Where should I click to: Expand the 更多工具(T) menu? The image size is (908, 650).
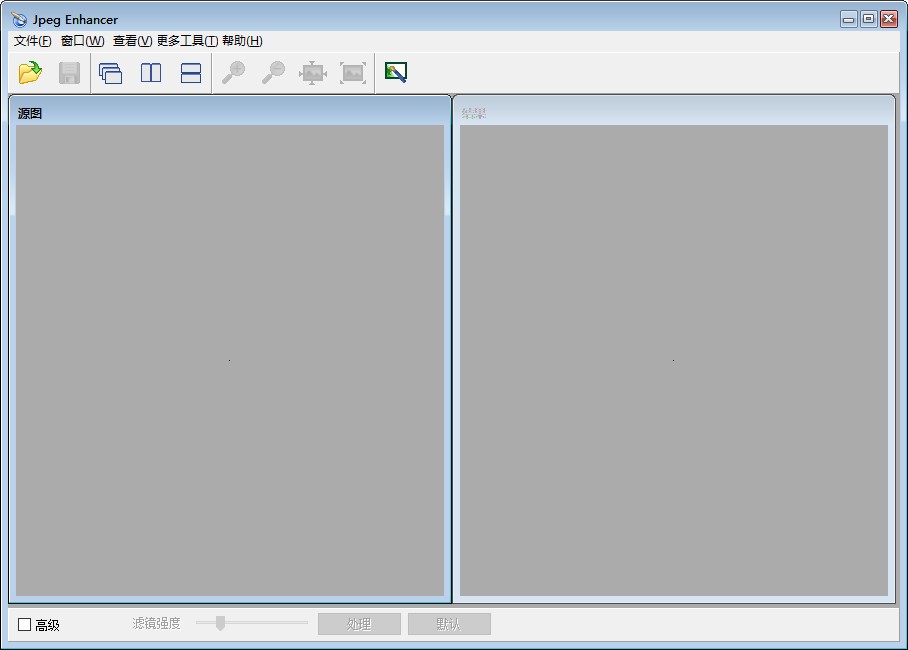187,41
